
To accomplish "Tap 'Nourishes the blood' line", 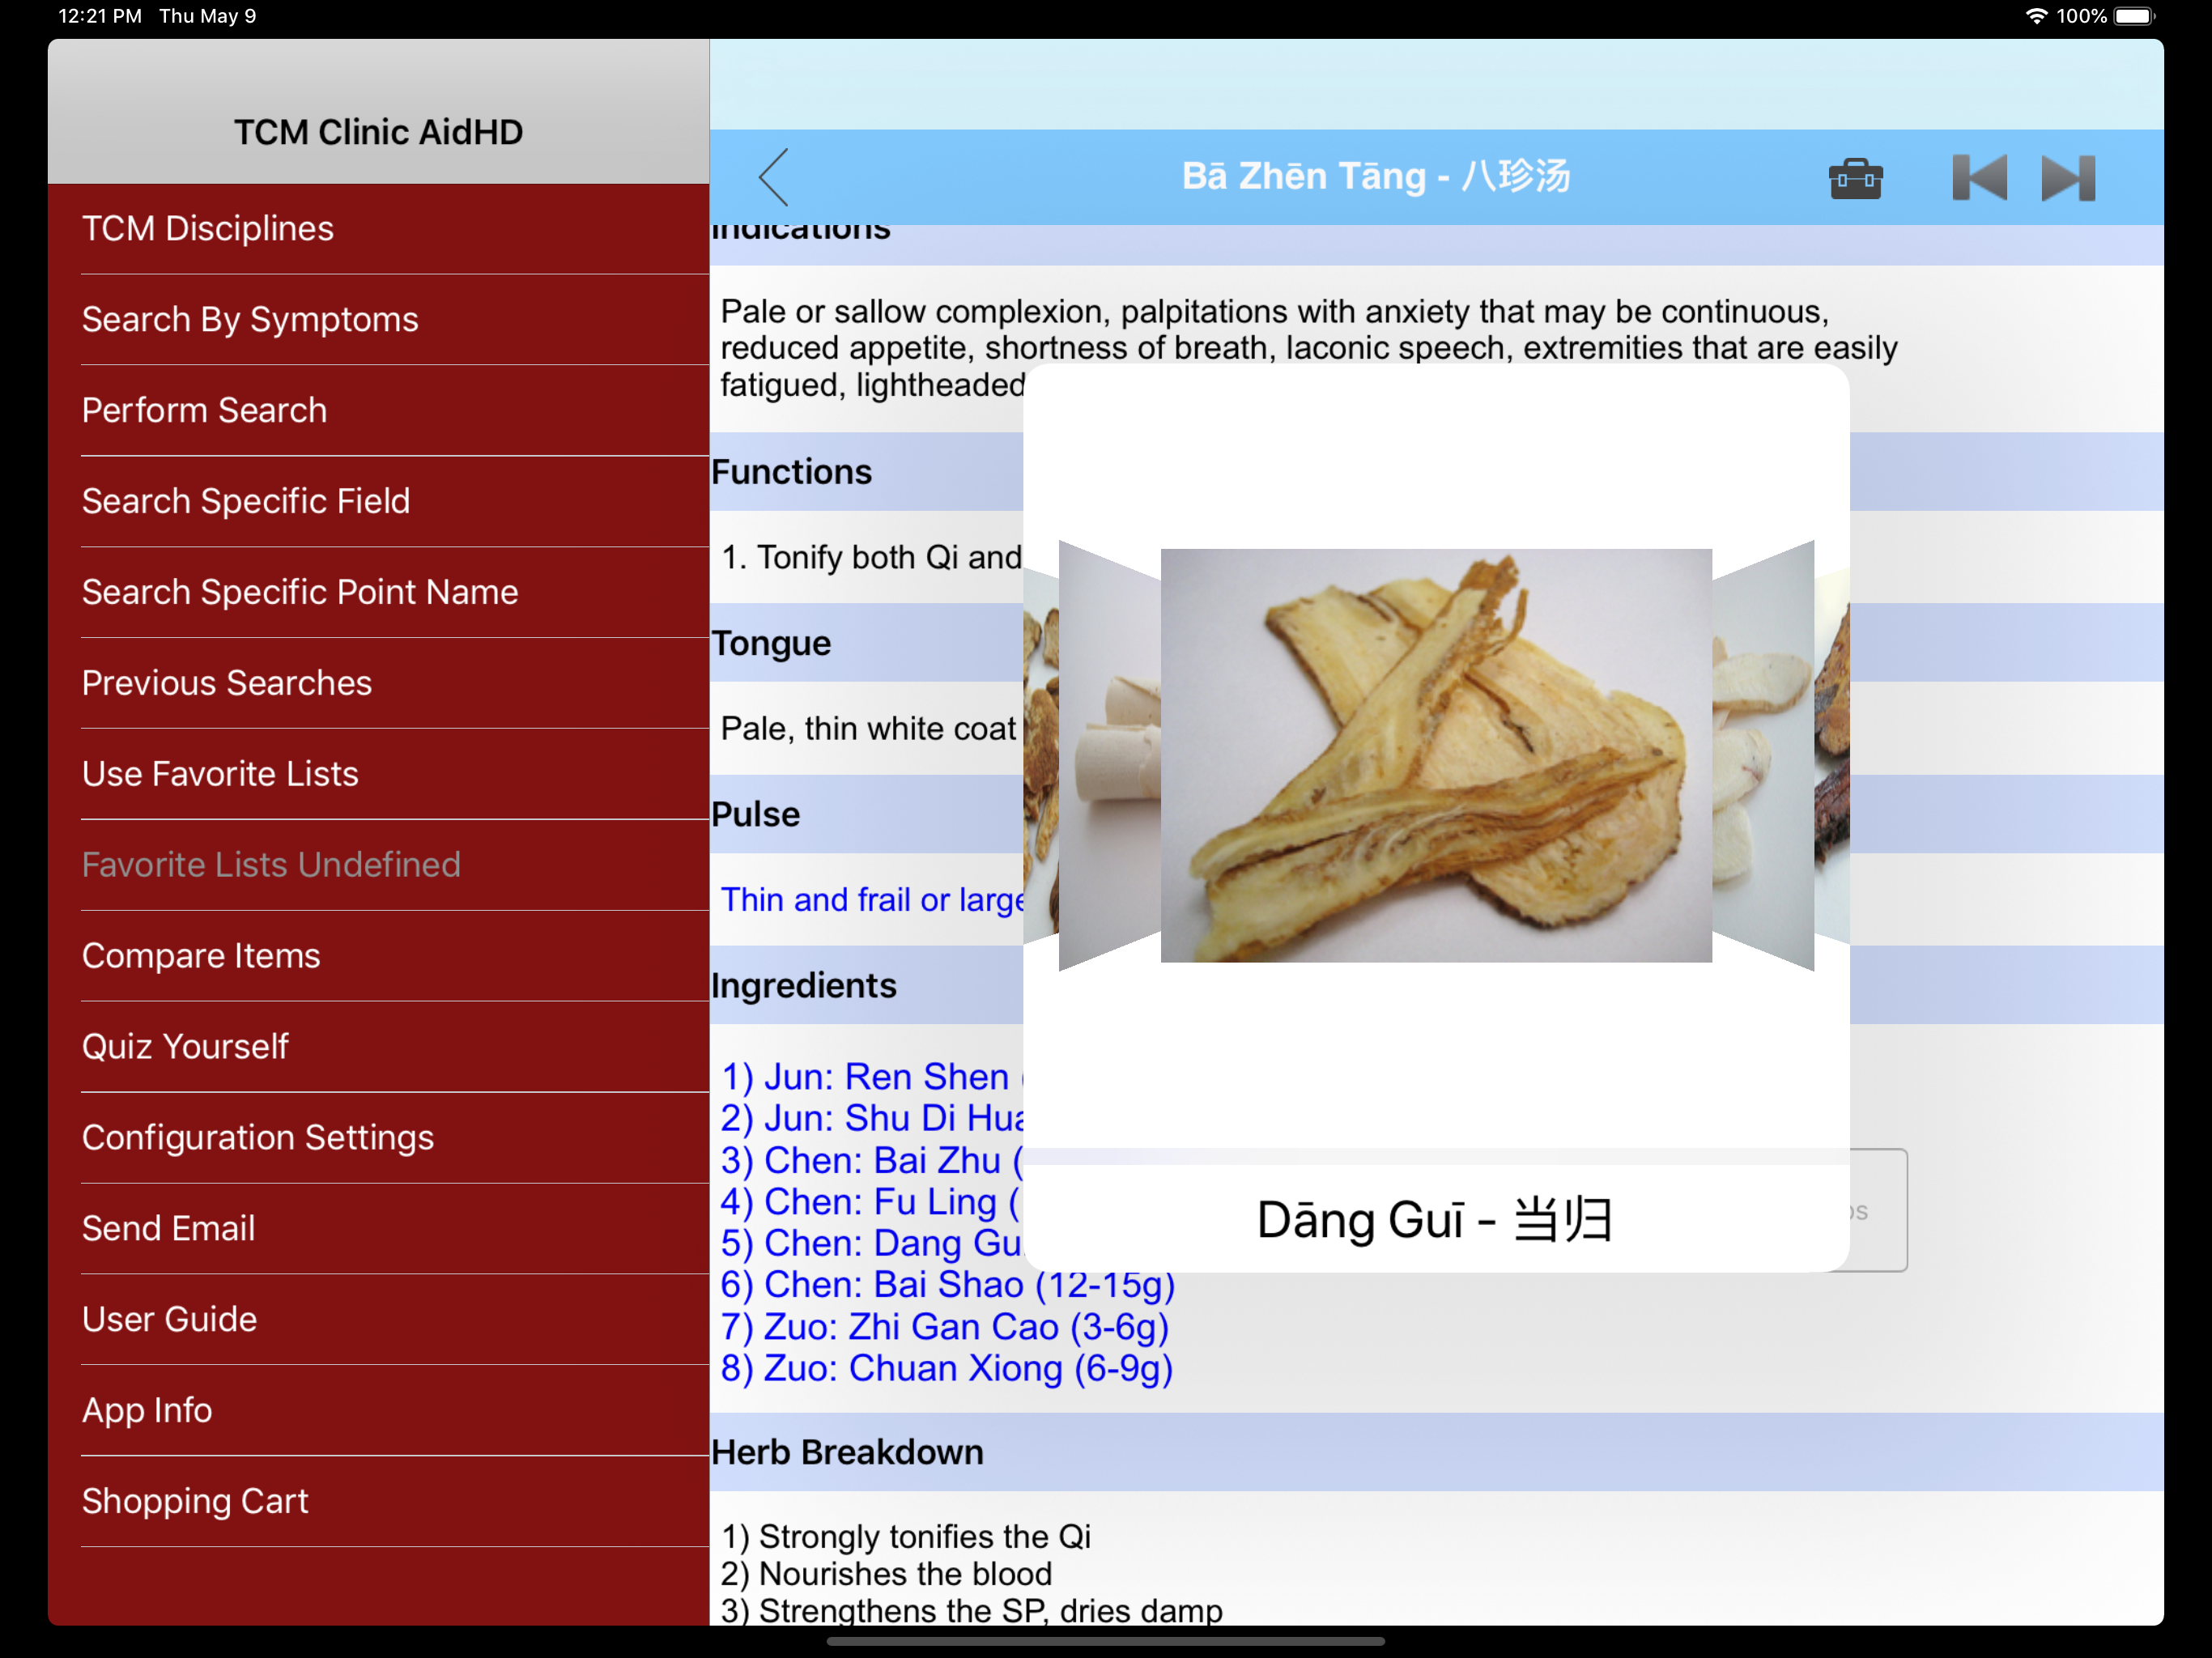I will 886,1574.
